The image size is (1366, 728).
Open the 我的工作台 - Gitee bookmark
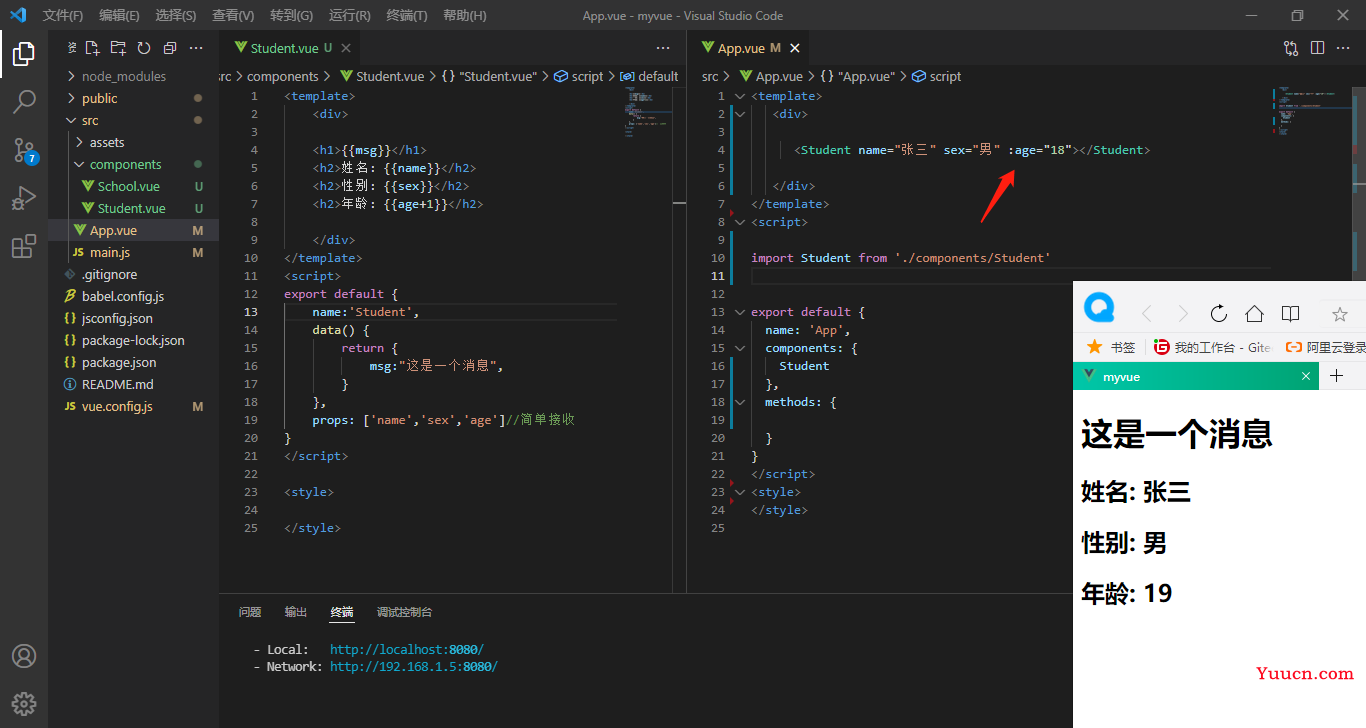1212,347
